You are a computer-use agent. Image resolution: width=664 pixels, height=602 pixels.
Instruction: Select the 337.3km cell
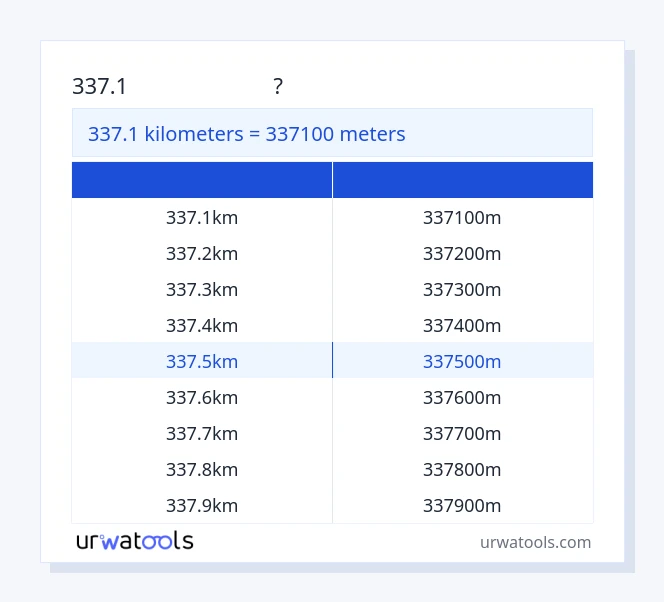[202, 289]
